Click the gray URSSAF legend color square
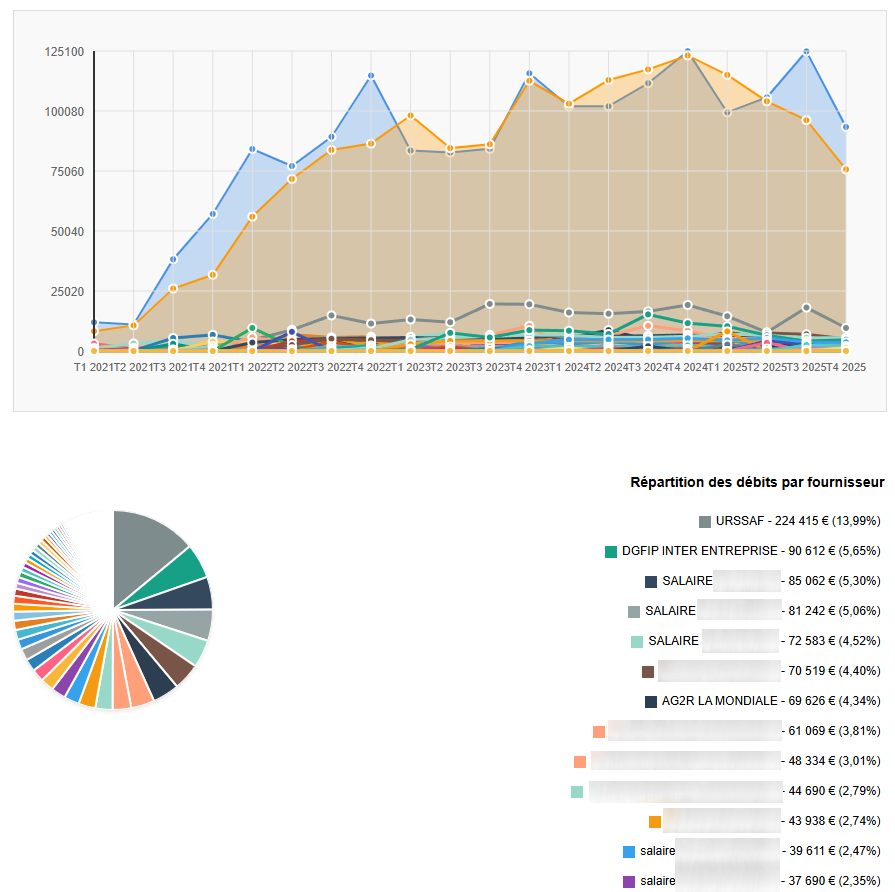The image size is (895, 892). pyautogui.click(x=703, y=521)
